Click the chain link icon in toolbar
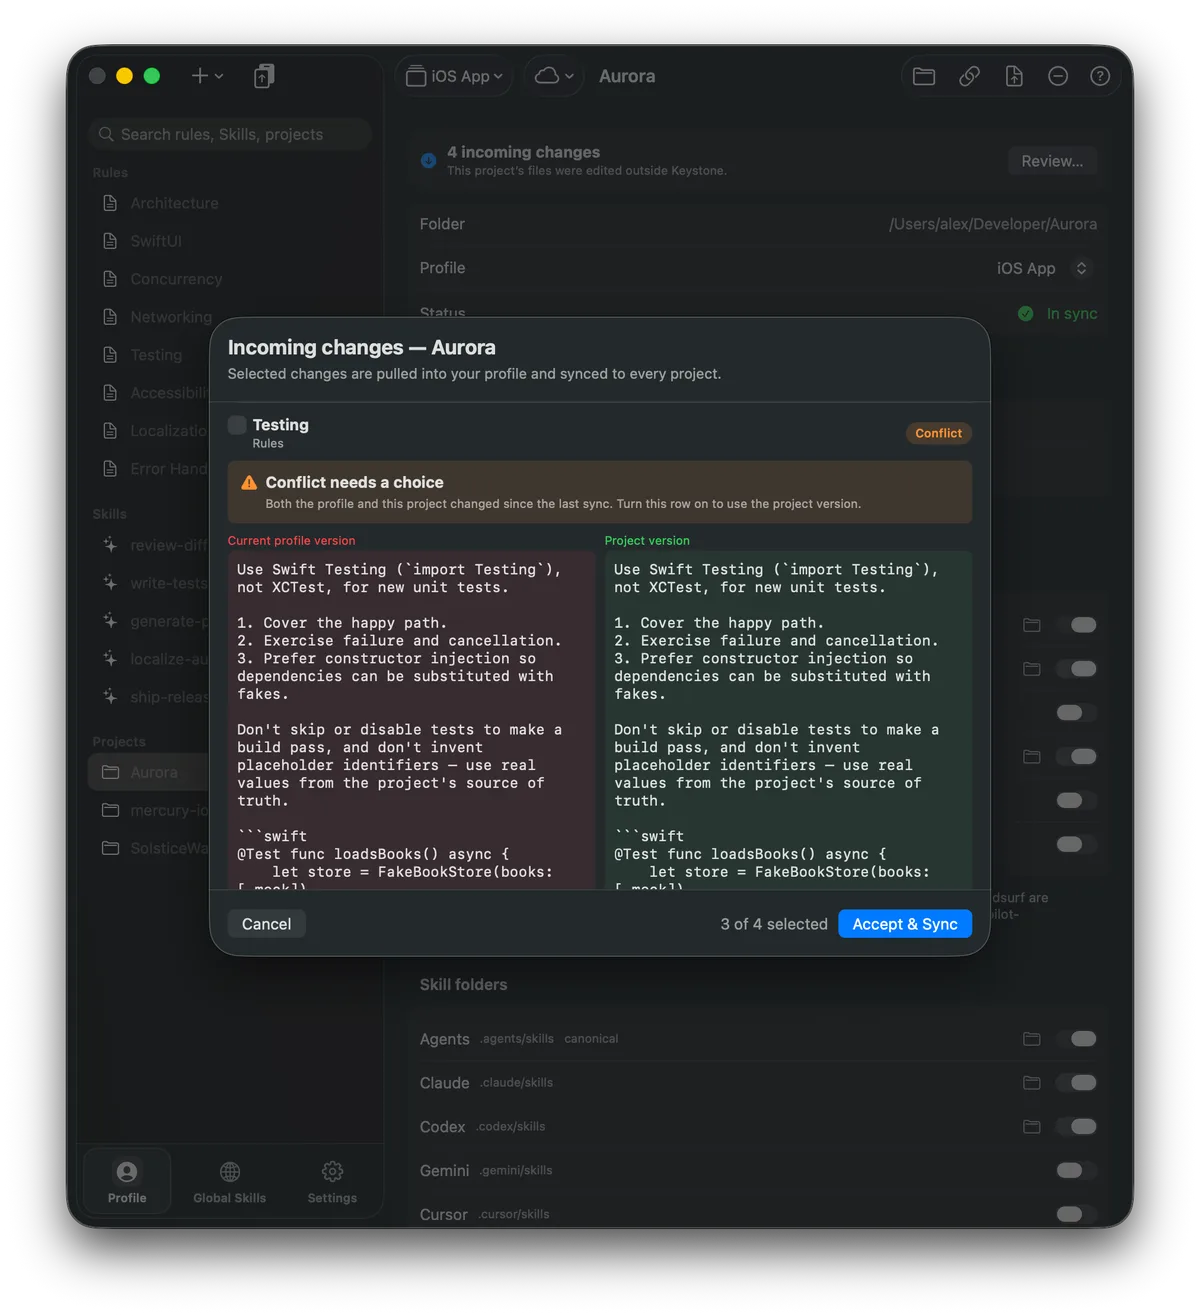 (969, 76)
